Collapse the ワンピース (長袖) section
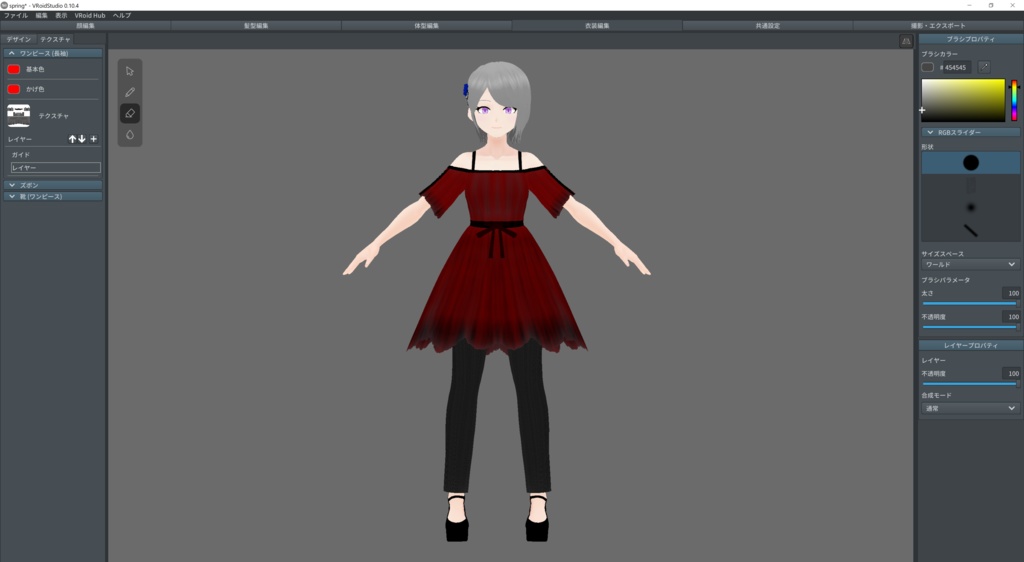 (x=53, y=53)
